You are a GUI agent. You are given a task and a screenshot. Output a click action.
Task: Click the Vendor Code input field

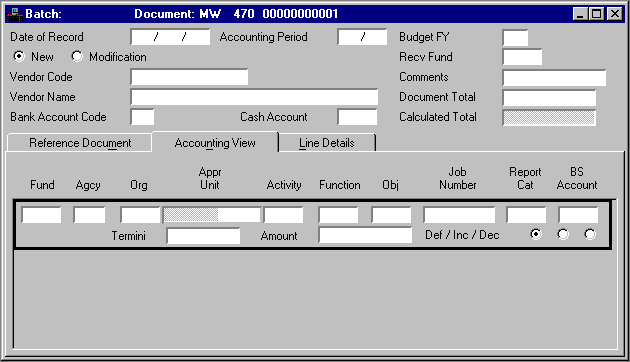(189, 77)
